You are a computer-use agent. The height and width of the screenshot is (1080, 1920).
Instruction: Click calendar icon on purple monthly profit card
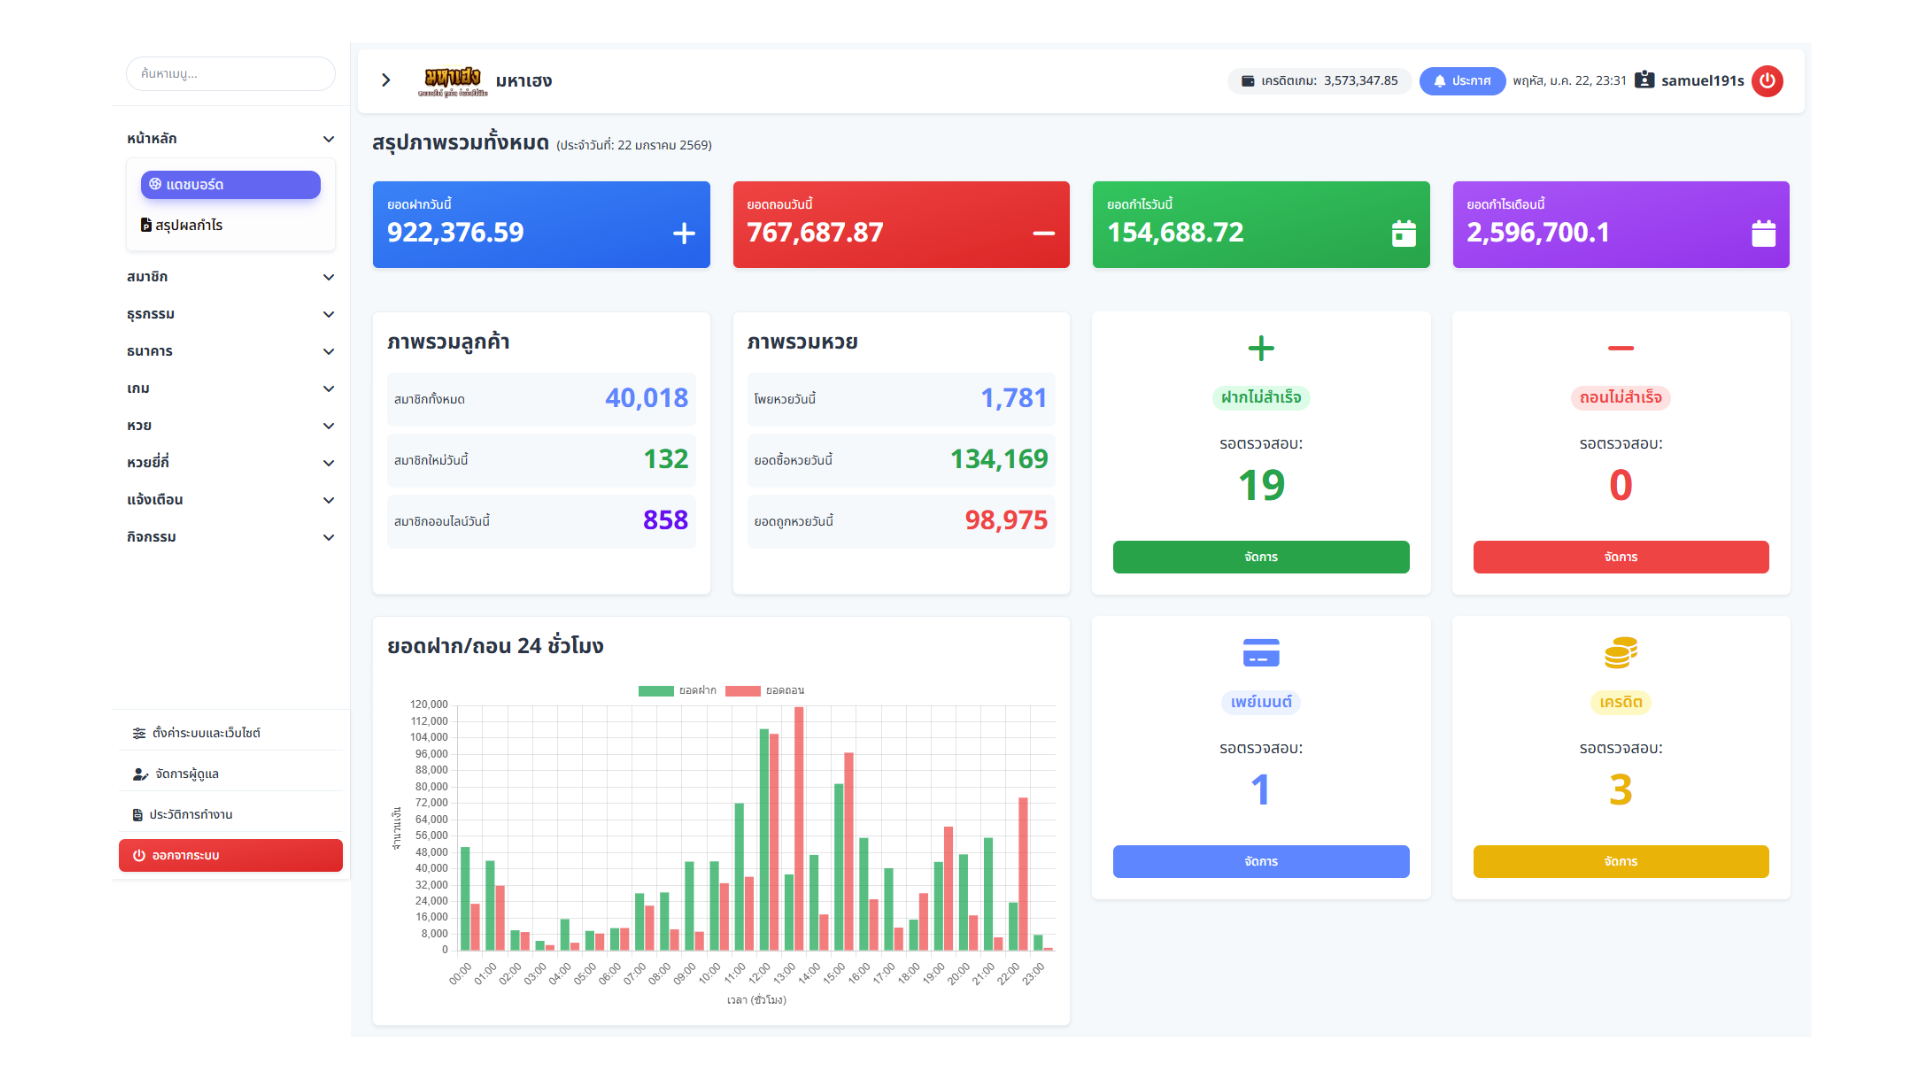point(1763,233)
